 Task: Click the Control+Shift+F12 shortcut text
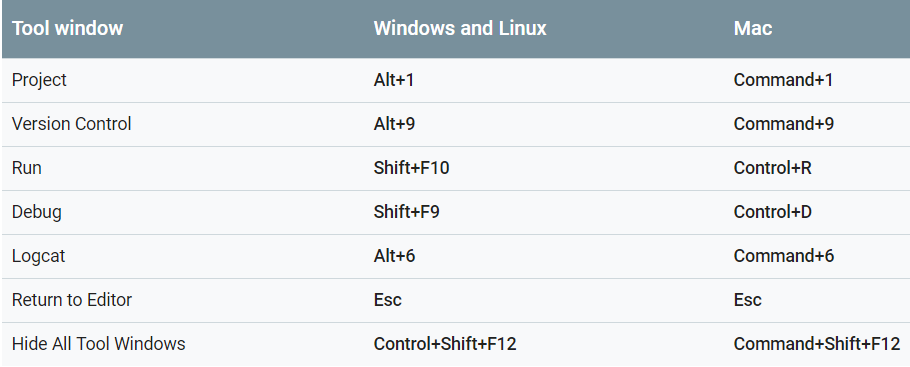(445, 344)
